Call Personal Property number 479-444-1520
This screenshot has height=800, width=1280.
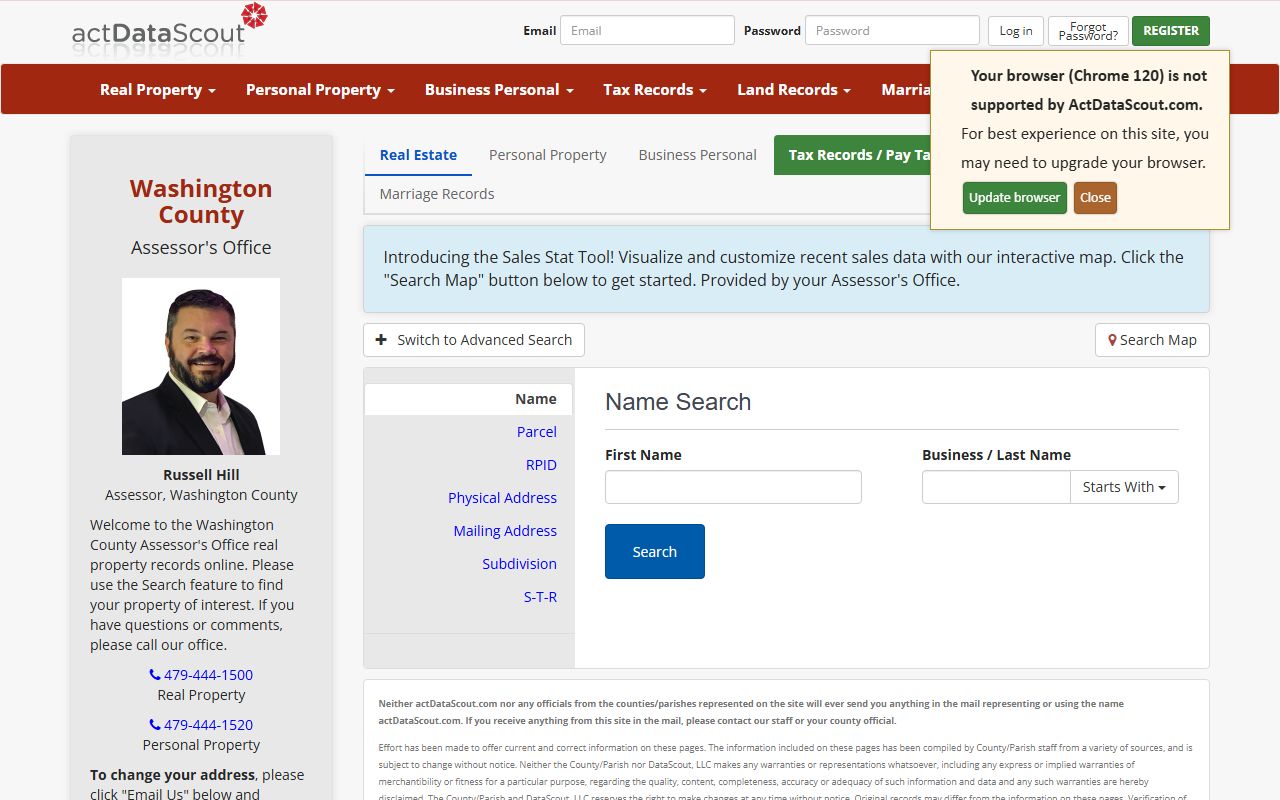point(208,725)
